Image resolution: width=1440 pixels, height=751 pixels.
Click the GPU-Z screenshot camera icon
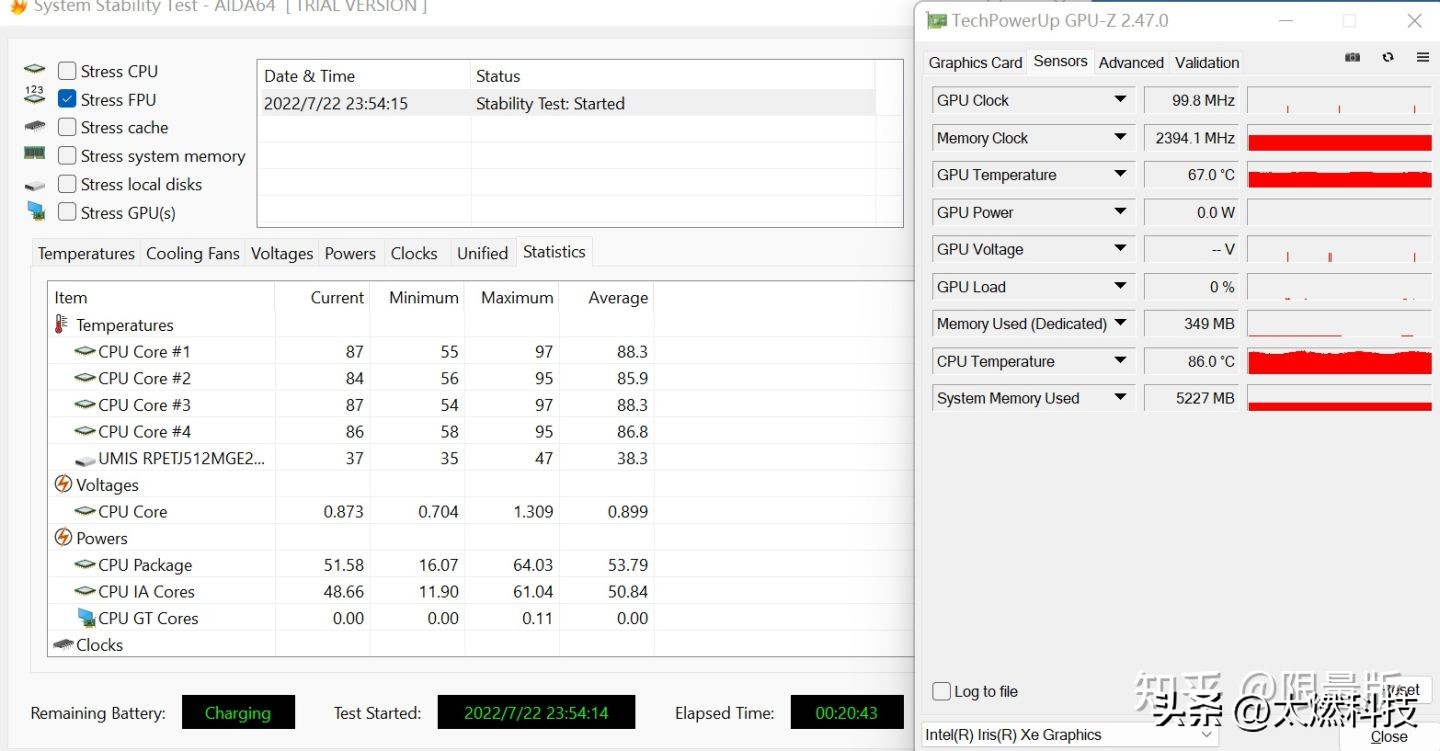tap(1352, 58)
